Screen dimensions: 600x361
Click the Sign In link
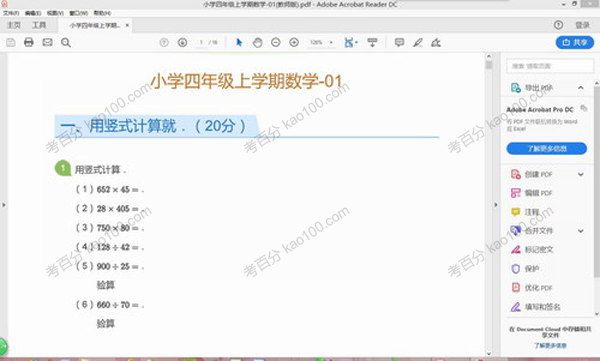tap(582, 25)
